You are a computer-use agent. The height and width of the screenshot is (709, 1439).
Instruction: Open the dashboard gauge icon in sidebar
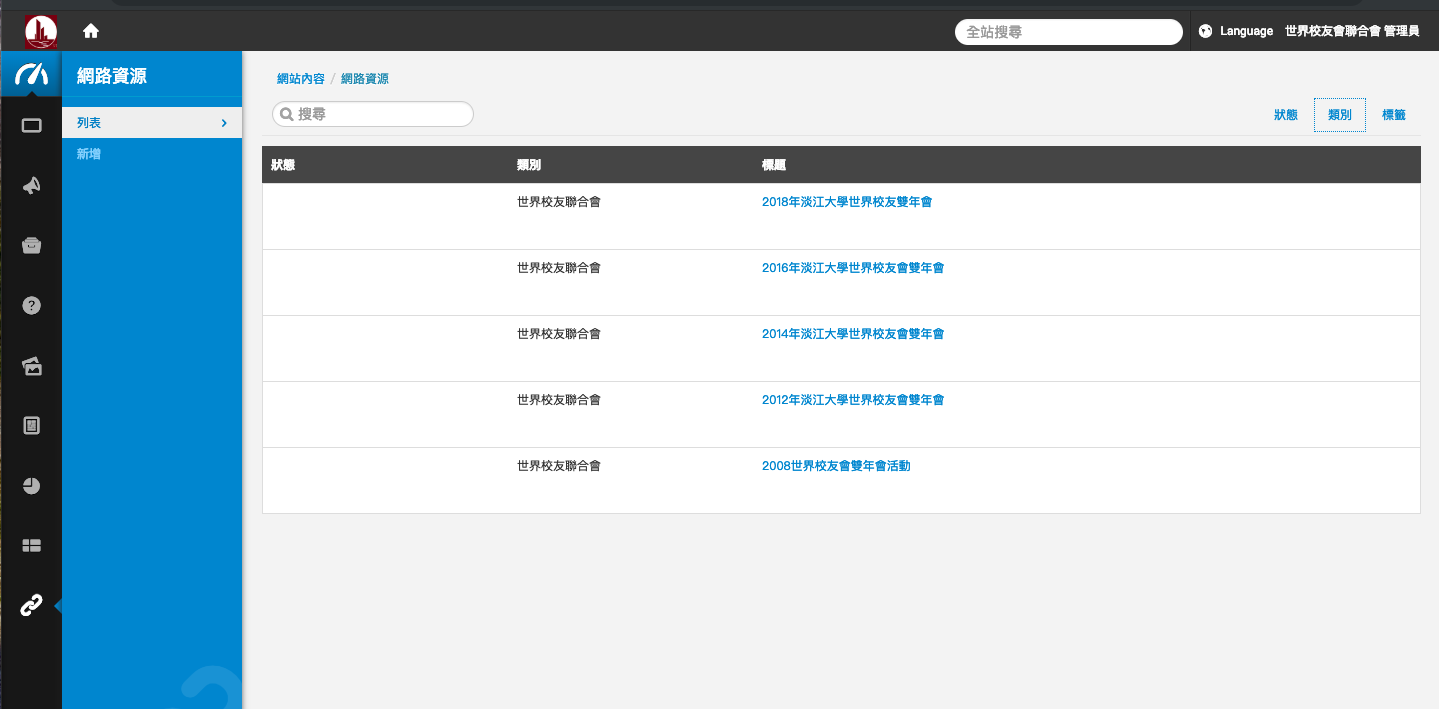(31, 74)
